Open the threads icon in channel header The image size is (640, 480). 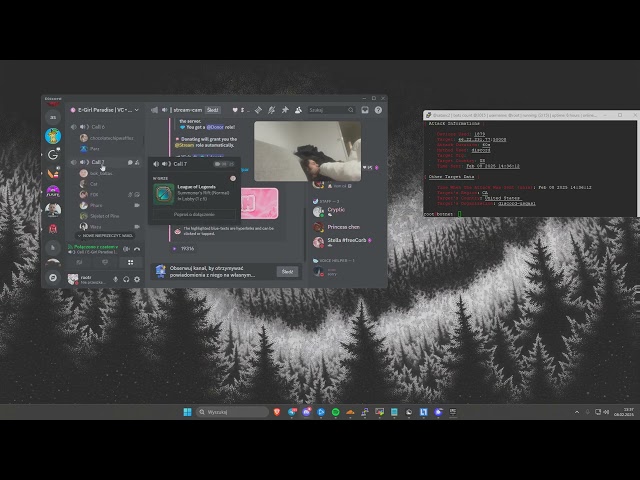click(x=258, y=110)
